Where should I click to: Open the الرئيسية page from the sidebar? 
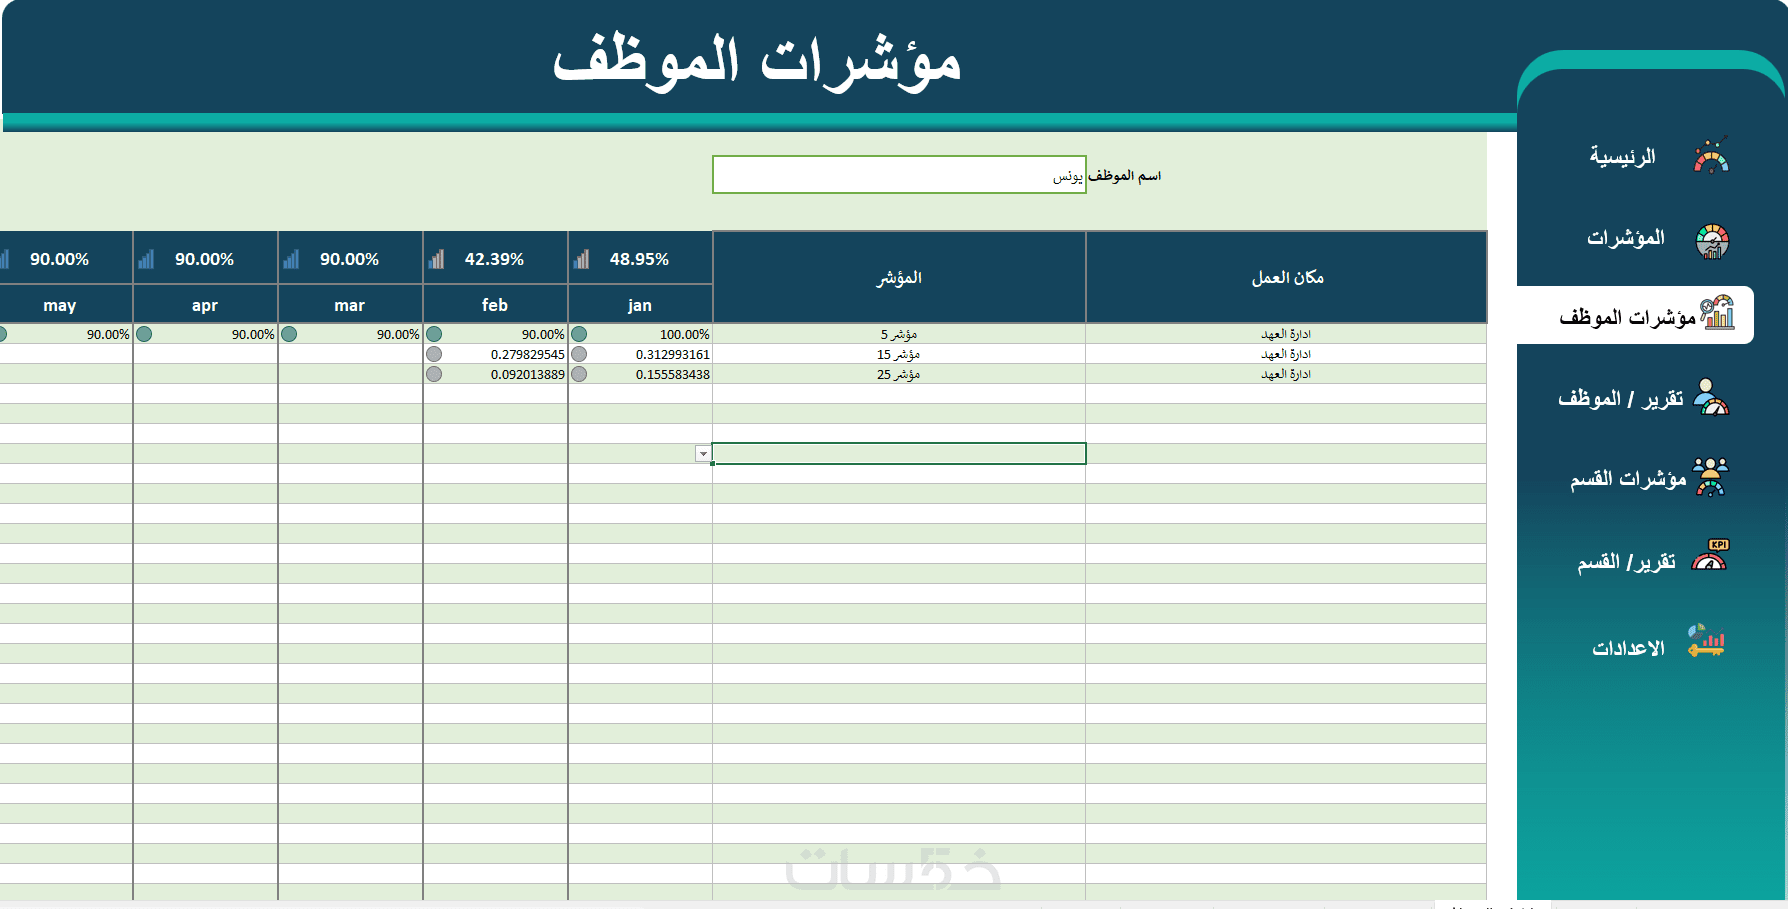tap(1623, 156)
